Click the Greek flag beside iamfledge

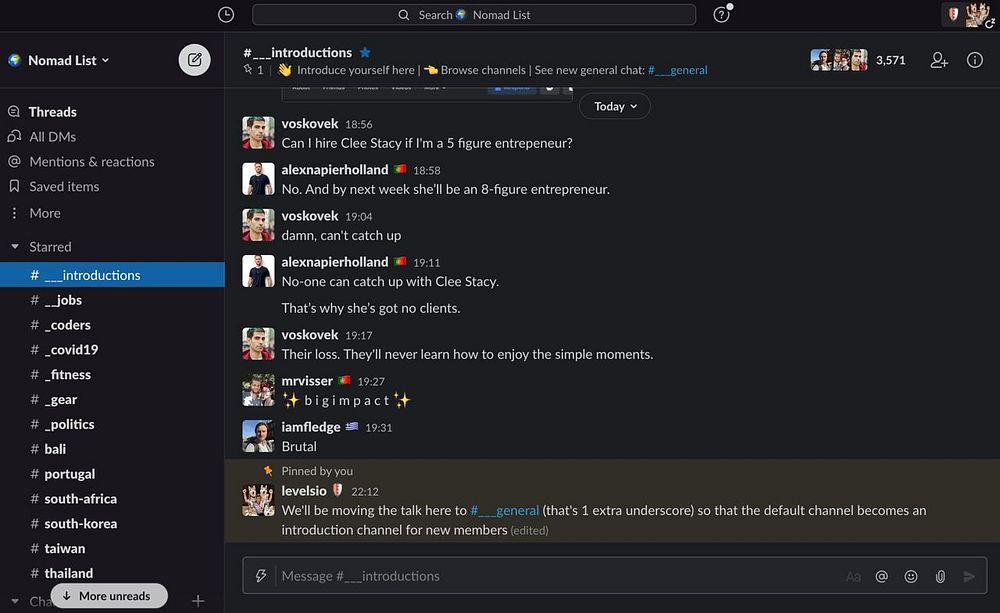click(351, 427)
